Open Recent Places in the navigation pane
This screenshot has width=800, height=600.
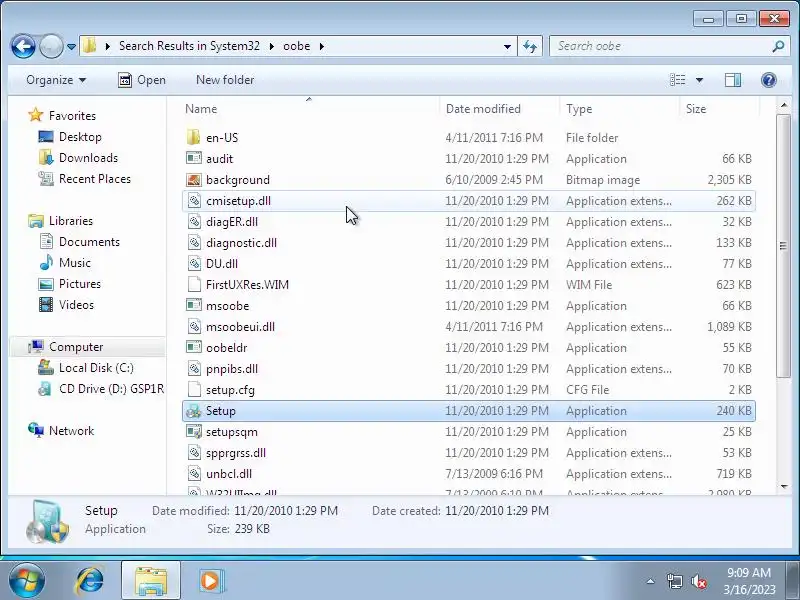pyautogui.click(x=94, y=179)
